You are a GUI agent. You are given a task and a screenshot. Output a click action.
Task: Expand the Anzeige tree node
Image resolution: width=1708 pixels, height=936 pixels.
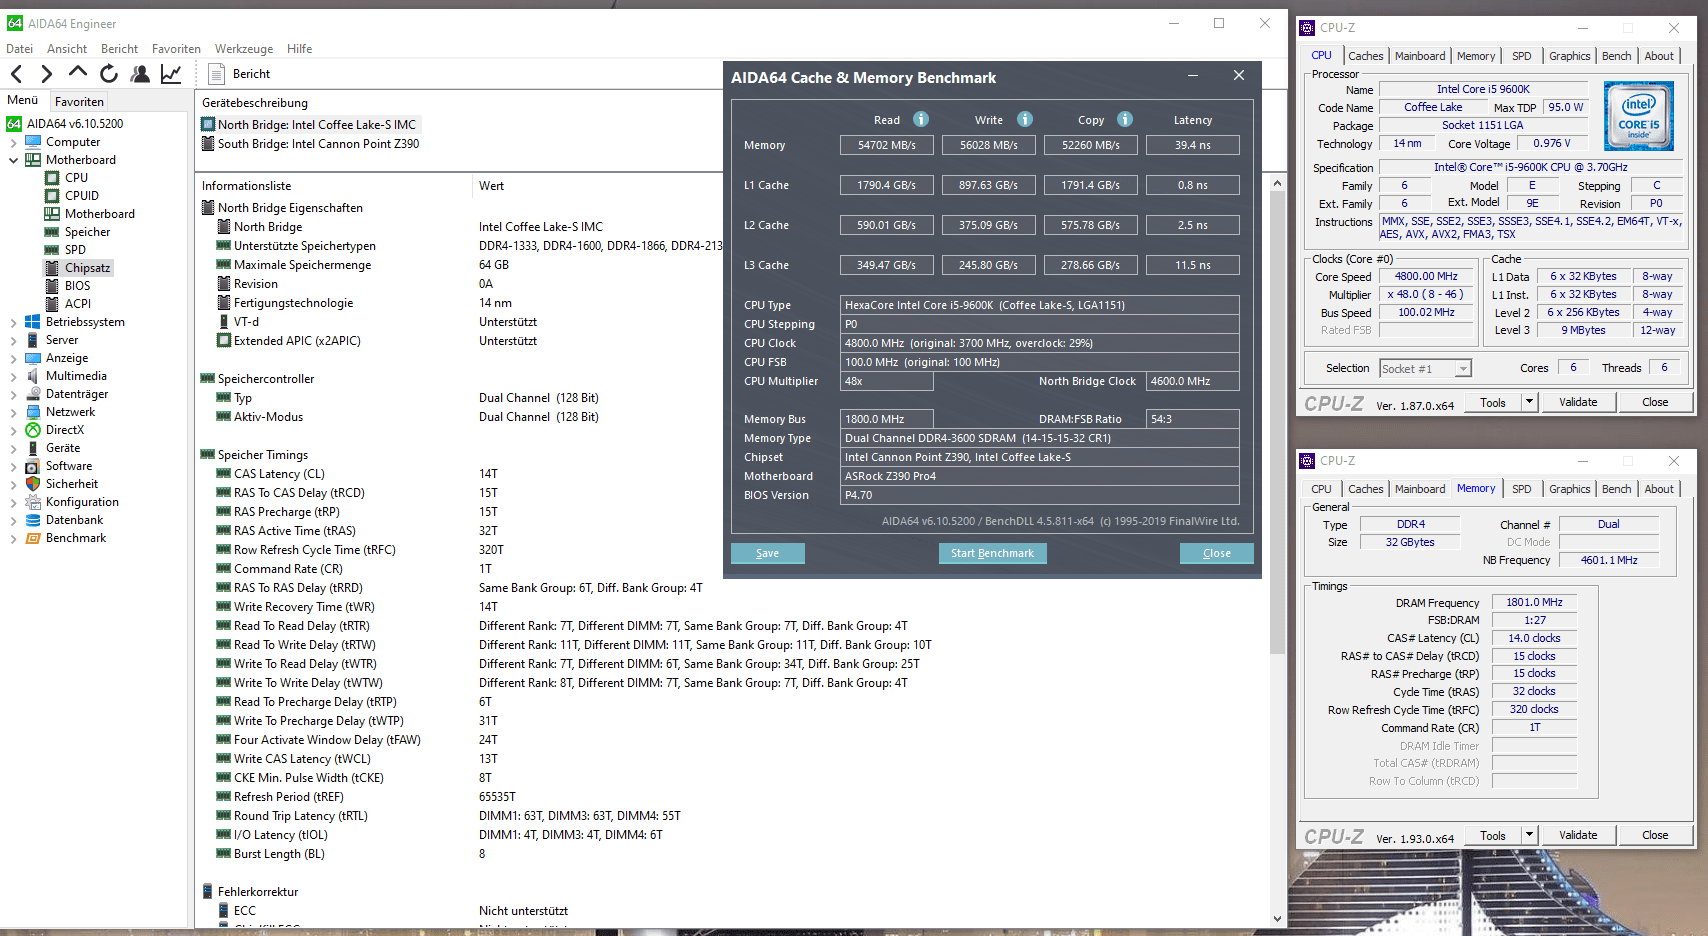coord(13,358)
